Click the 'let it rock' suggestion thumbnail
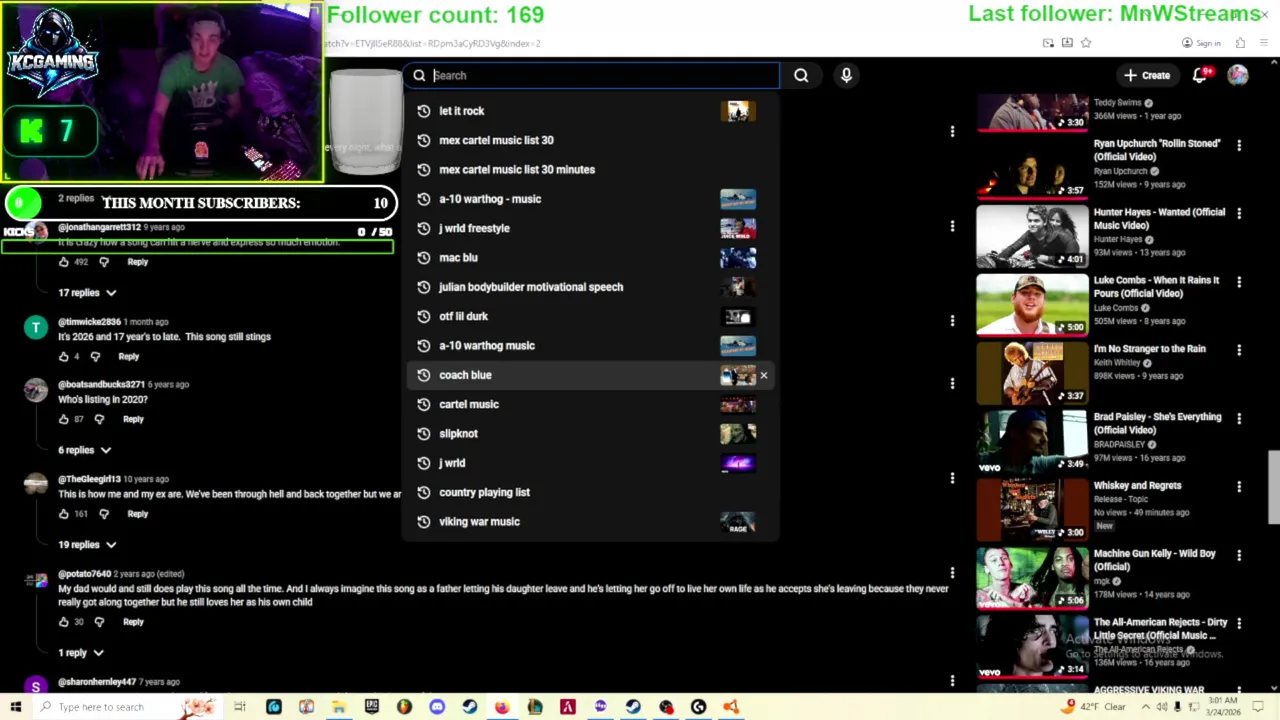The height and width of the screenshot is (720, 1280). pyautogui.click(x=738, y=111)
